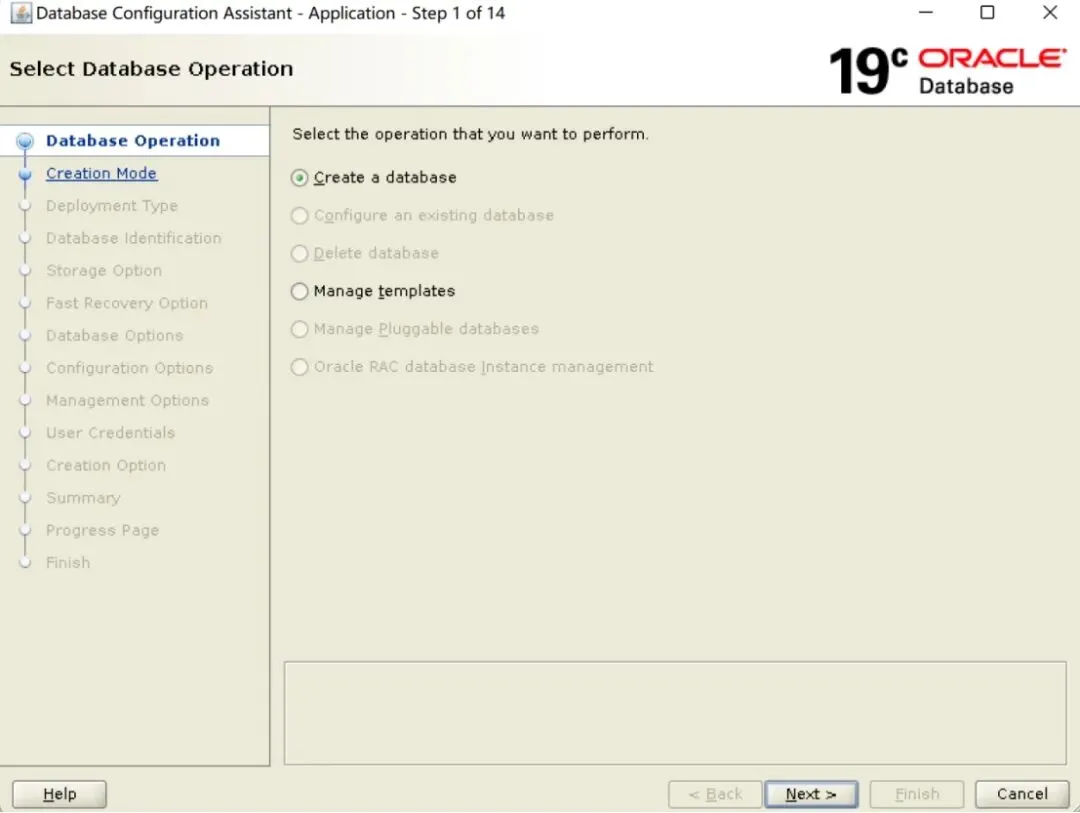
Task: Choose Oracle RAC database Instance management
Action: [x=299, y=367]
